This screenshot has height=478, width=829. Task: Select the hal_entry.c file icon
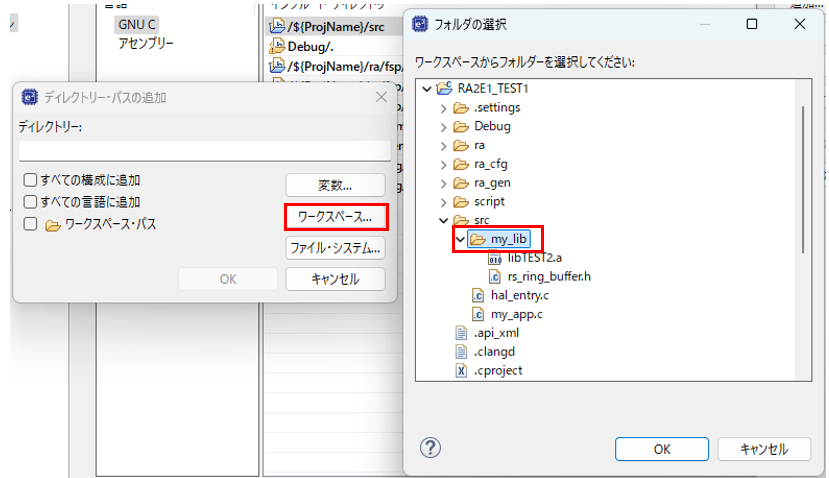[x=478, y=295]
